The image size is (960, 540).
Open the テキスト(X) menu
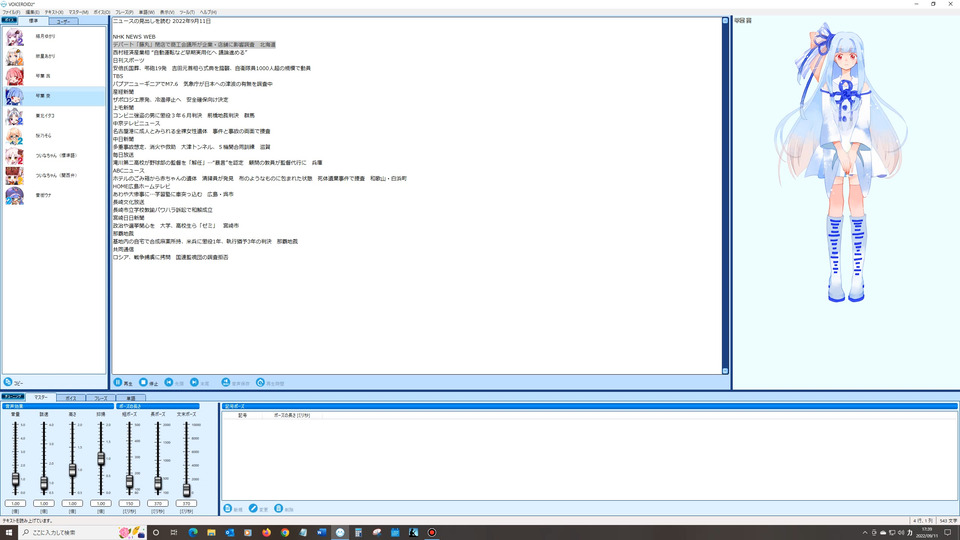pos(53,12)
